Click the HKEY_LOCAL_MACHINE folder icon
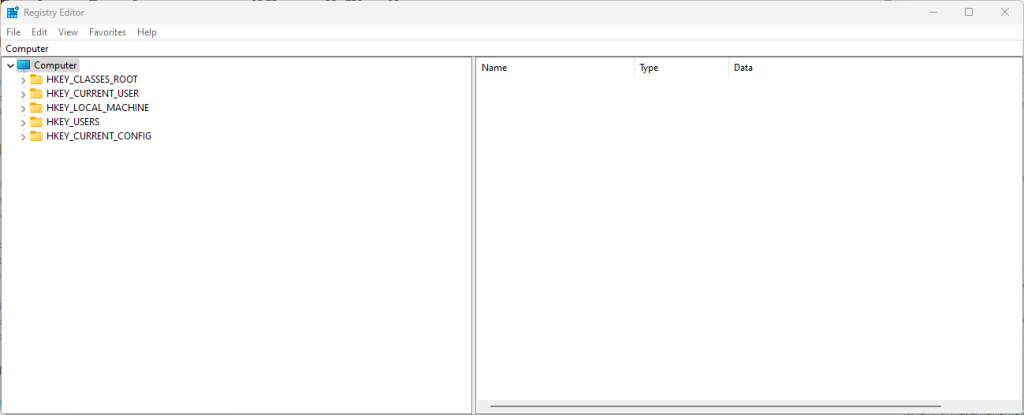Screen dimensions: 1024x415 pyautogui.click(x=36, y=108)
